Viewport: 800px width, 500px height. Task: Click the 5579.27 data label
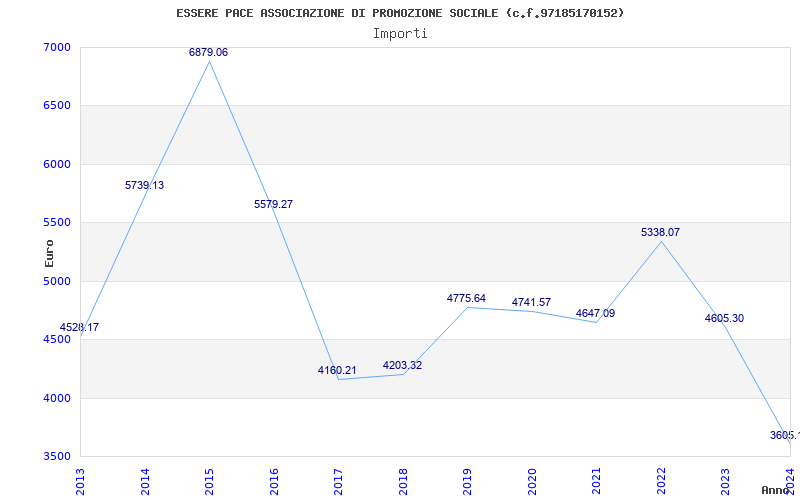[273, 204]
